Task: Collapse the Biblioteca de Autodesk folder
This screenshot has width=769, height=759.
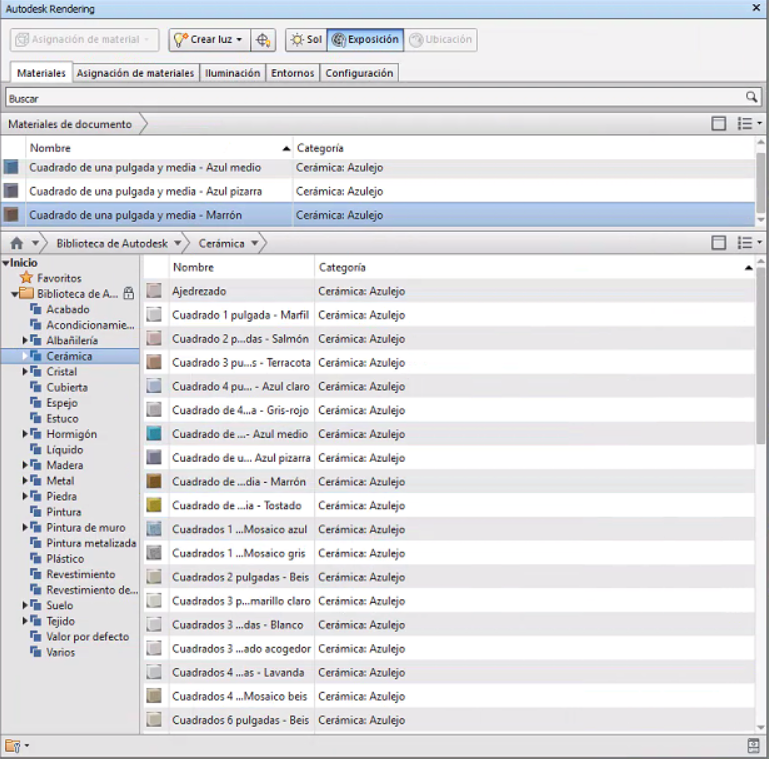Action: point(14,294)
